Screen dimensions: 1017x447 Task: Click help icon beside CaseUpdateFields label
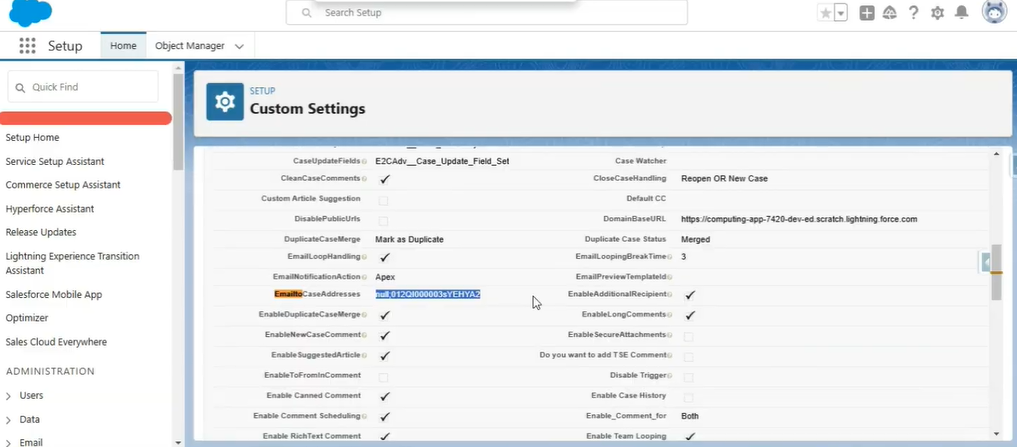pos(365,161)
